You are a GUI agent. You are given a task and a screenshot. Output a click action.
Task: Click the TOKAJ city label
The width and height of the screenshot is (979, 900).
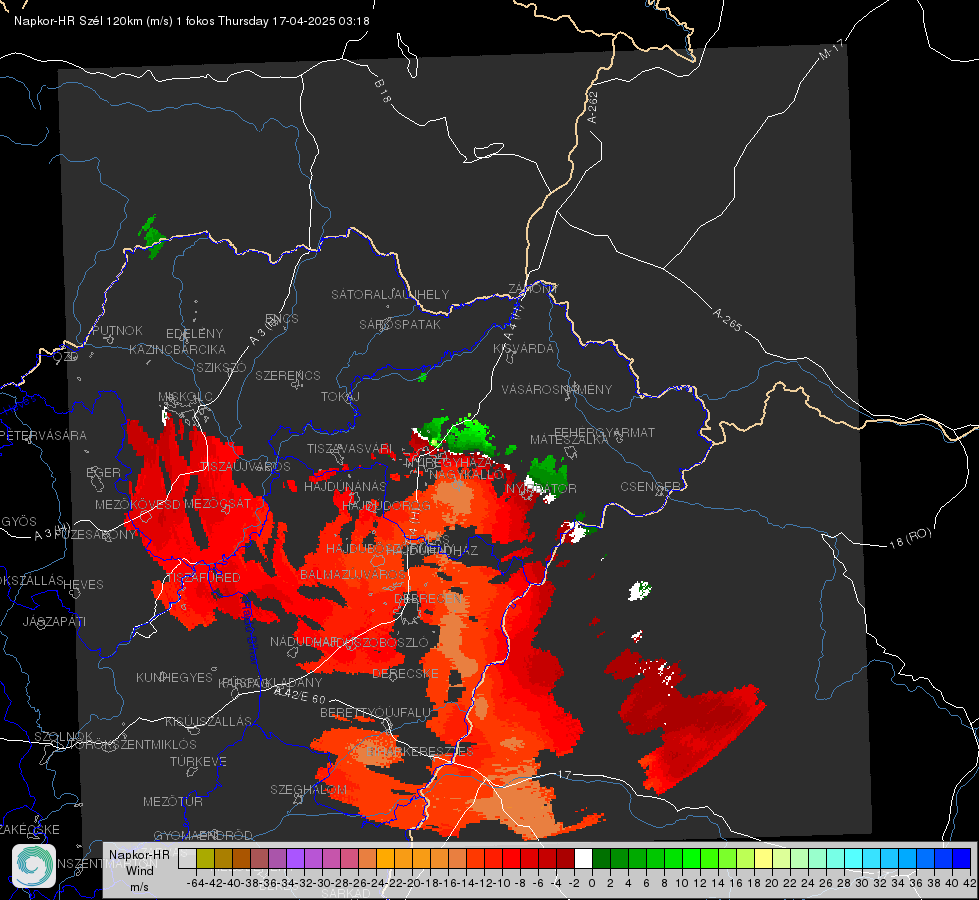340,397
